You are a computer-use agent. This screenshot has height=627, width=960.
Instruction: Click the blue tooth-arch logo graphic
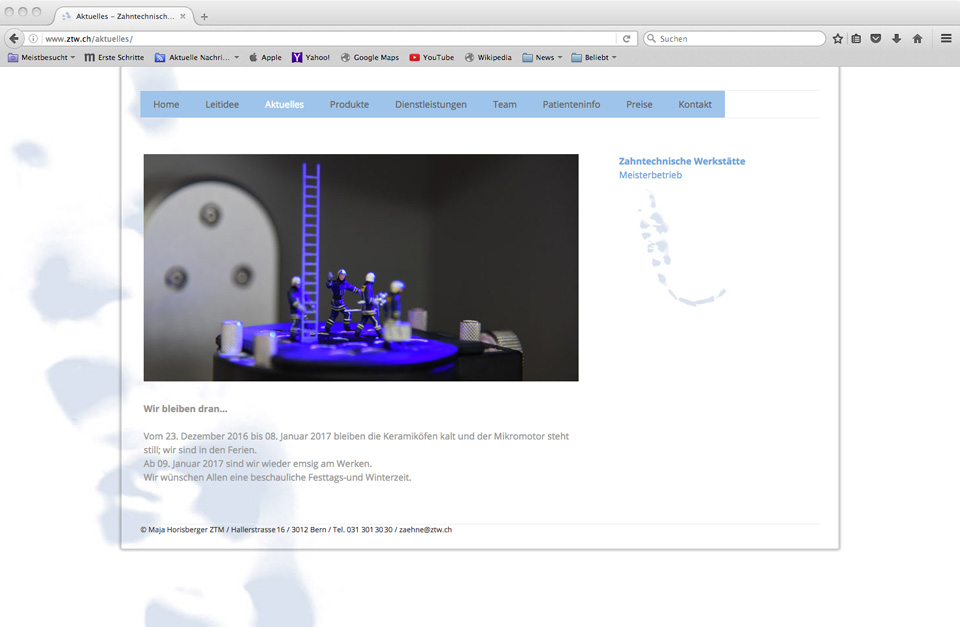(680, 249)
